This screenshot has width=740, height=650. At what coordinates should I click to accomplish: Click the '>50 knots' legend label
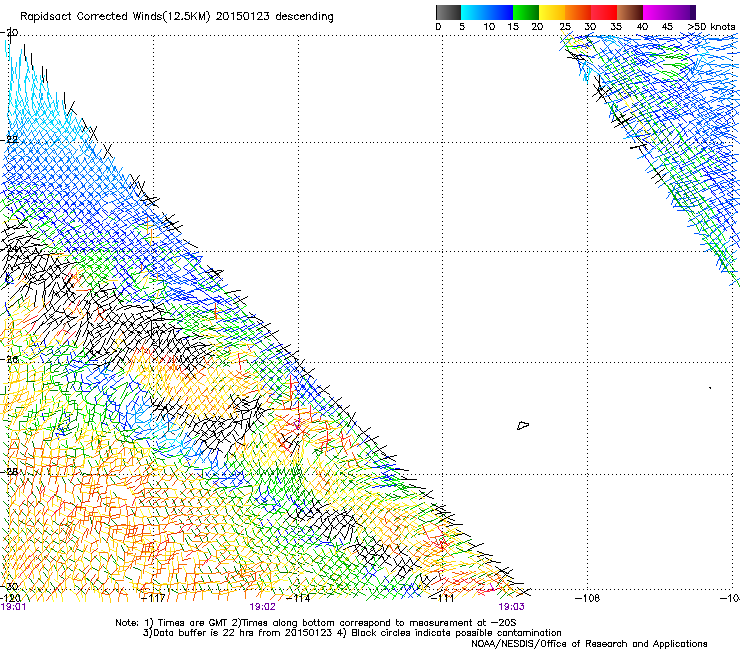click(x=711, y=27)
